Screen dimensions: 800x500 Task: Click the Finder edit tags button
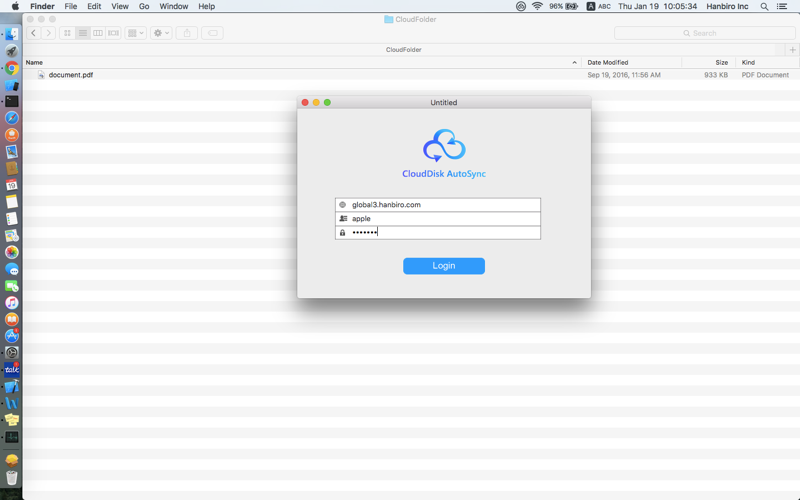click(x=212, y=33)
